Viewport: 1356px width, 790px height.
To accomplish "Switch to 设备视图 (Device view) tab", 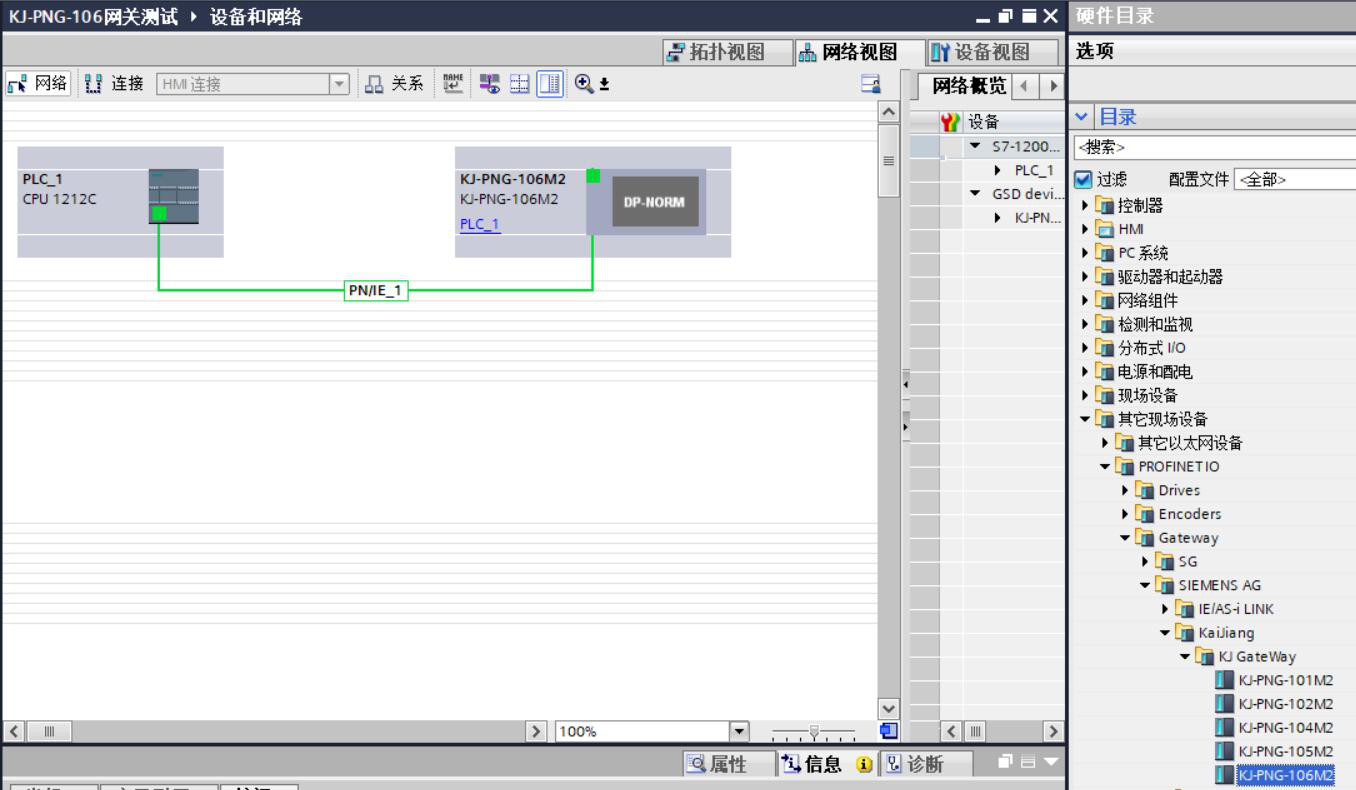I will click(990, 52).
